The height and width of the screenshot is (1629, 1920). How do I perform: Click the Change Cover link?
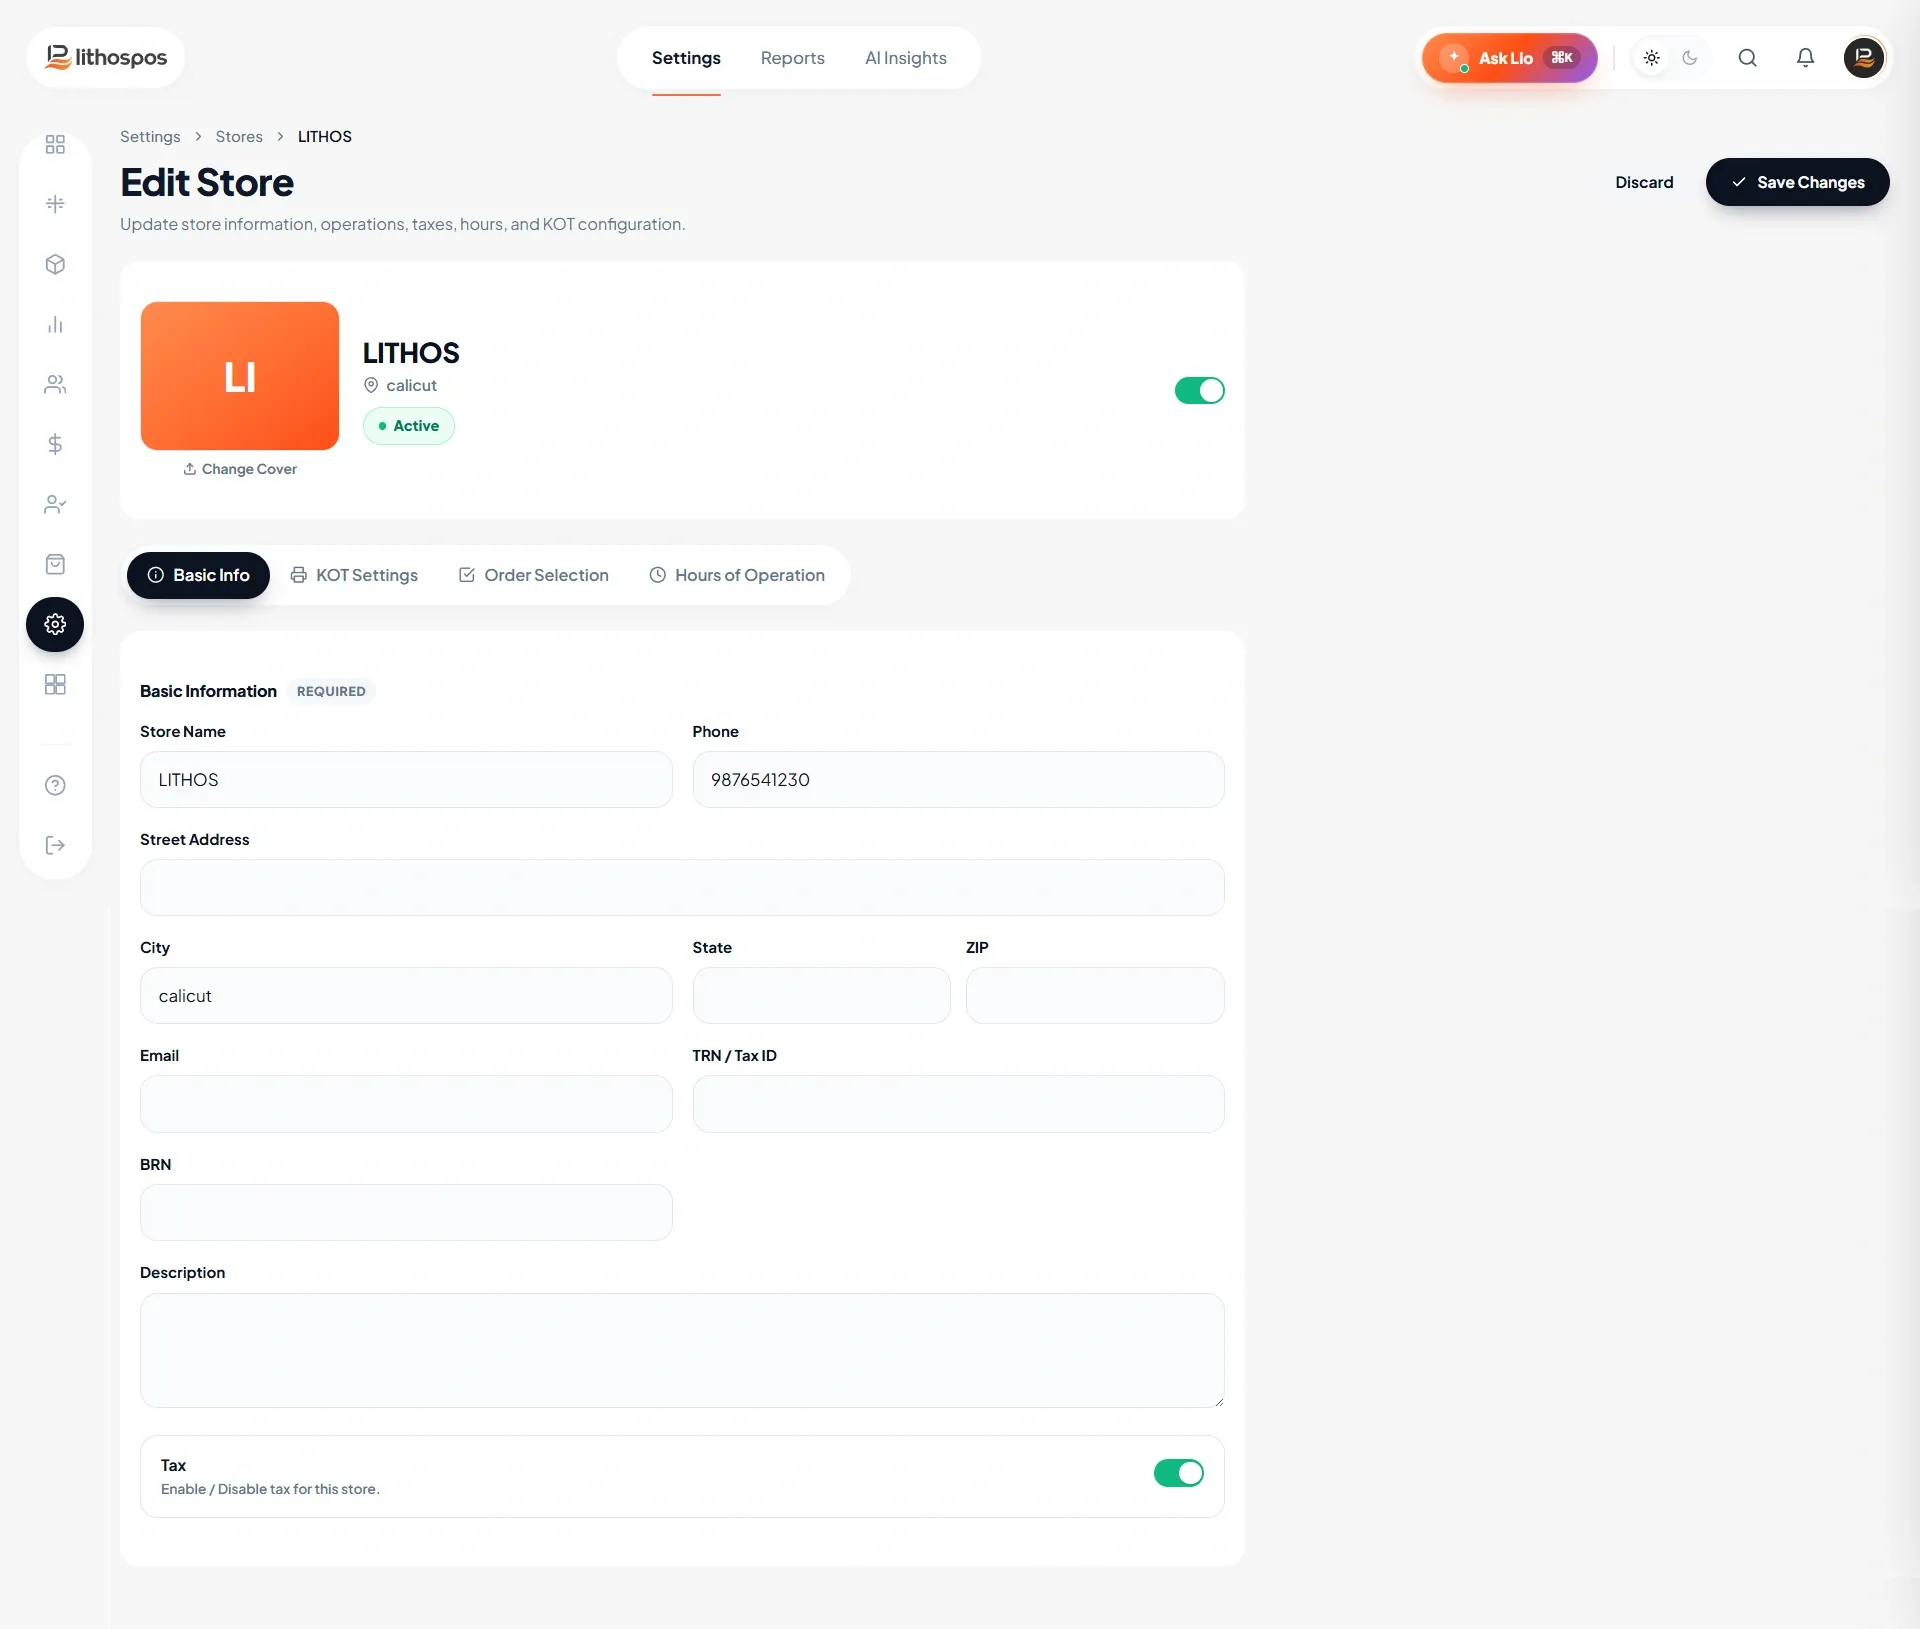click(240, 469)
